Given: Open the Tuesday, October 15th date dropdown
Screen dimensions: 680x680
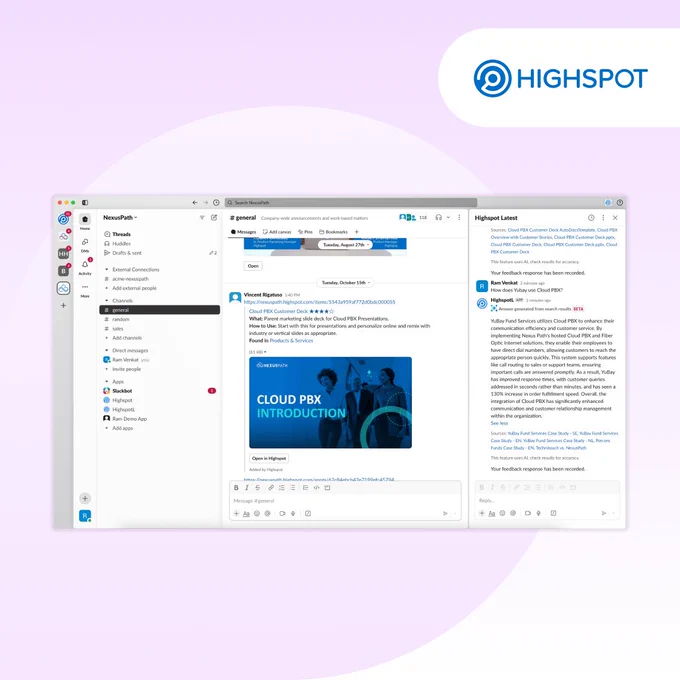Looking at the screenshot, I should (346, 282).
